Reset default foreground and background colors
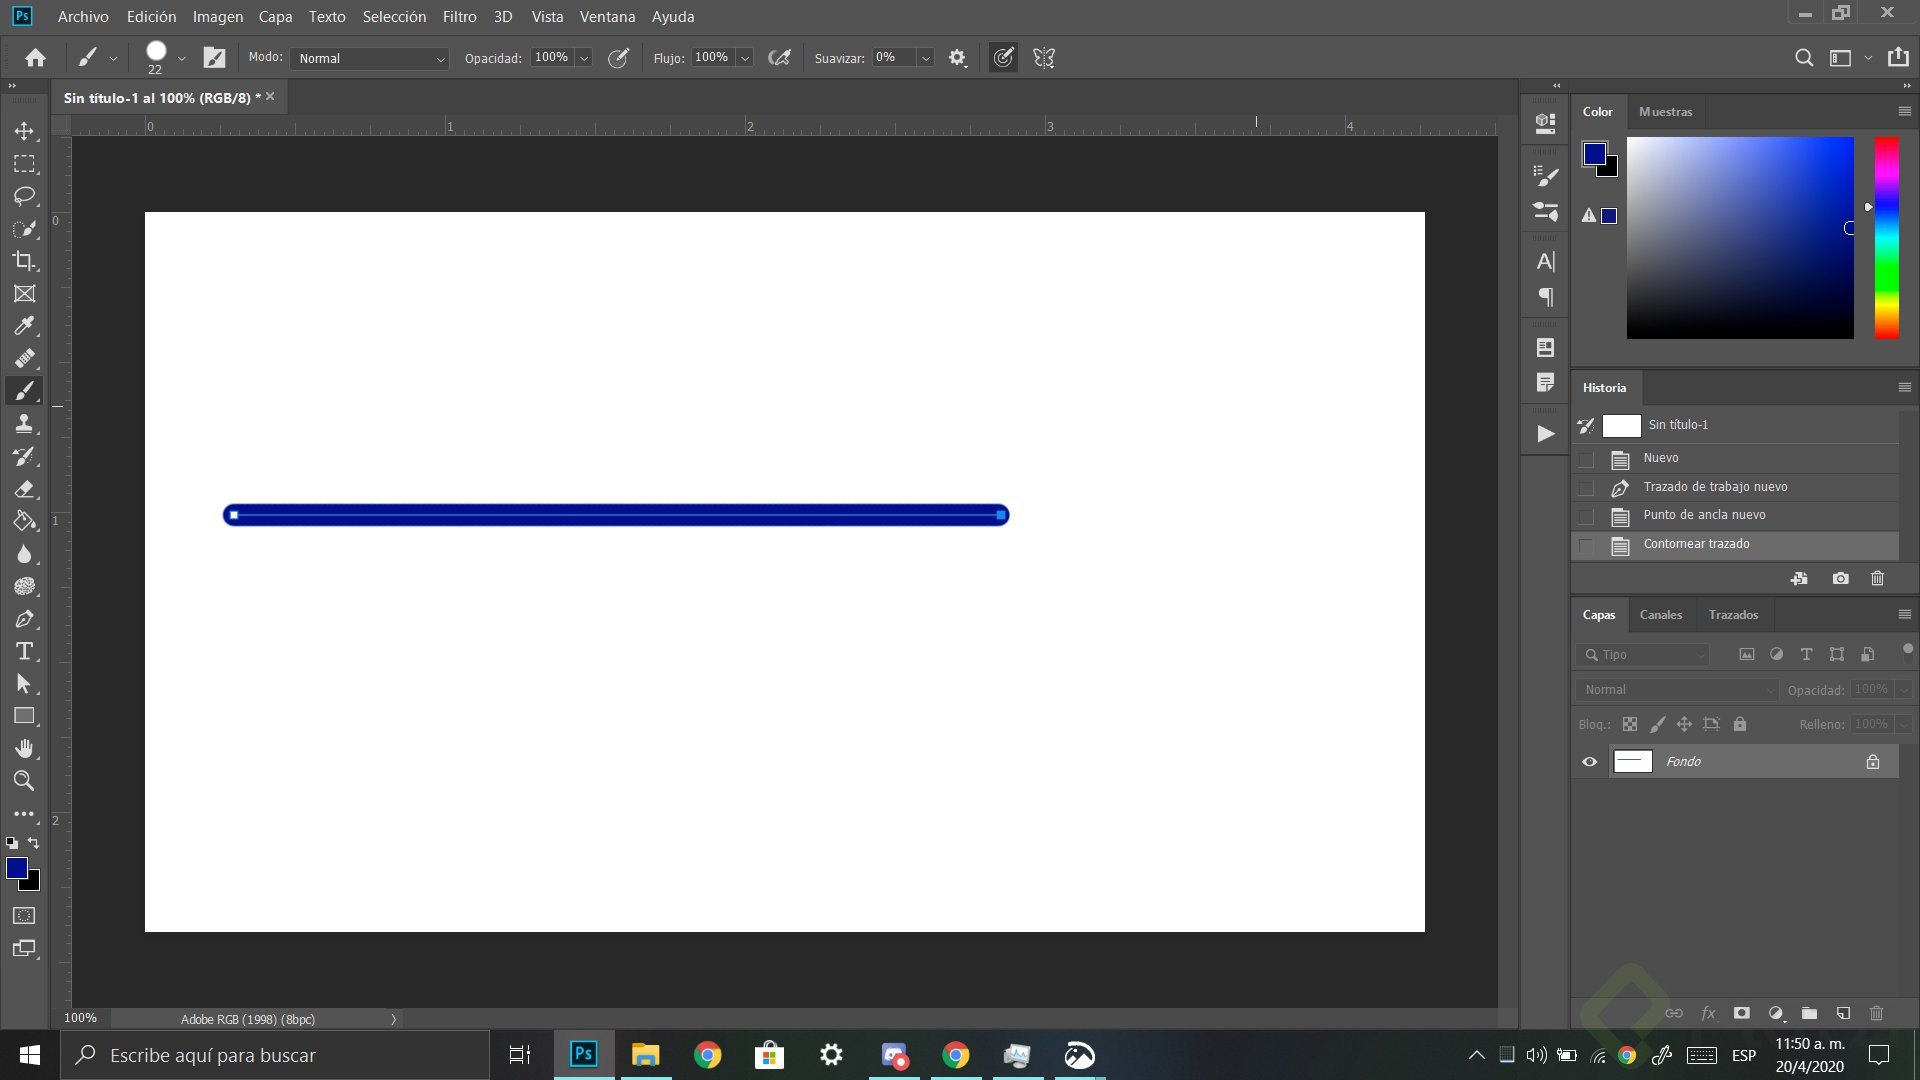1920x1080 pixels. (12, 843)
